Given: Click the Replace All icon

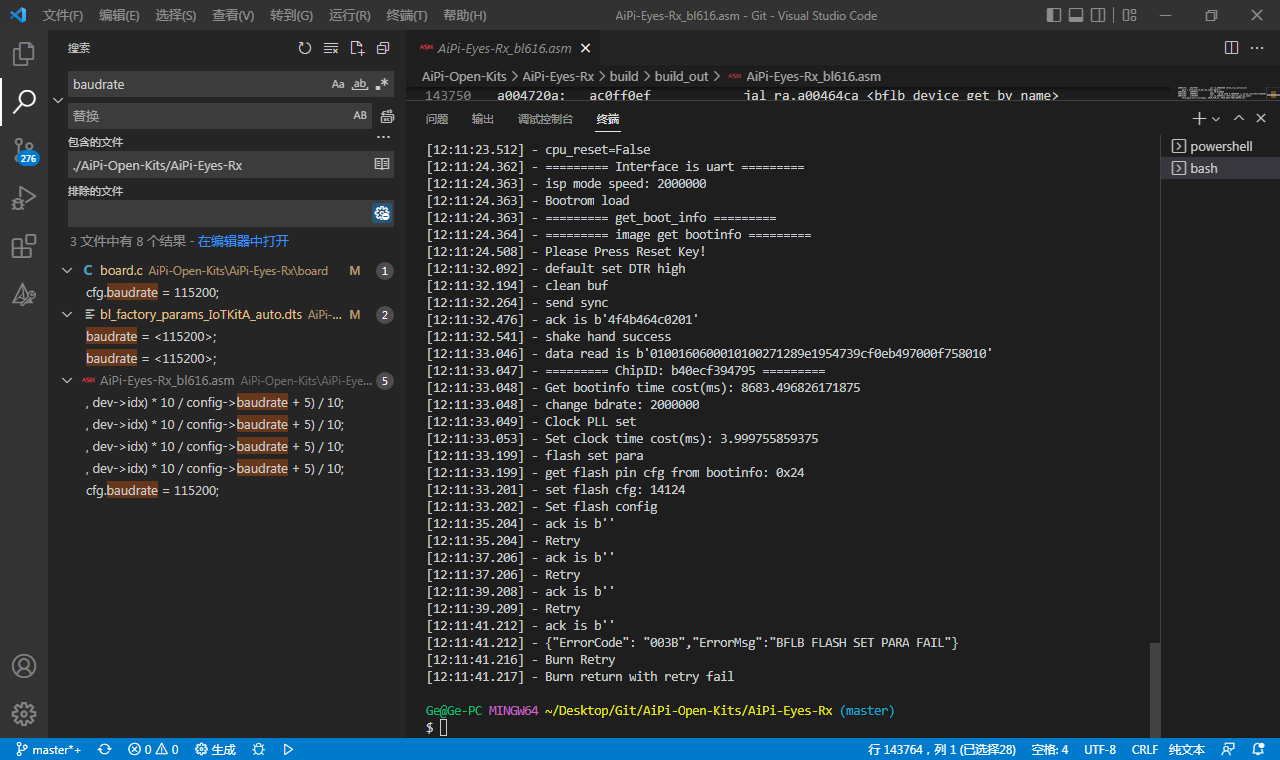Looking at the screenshot, I should pos(387,116).
